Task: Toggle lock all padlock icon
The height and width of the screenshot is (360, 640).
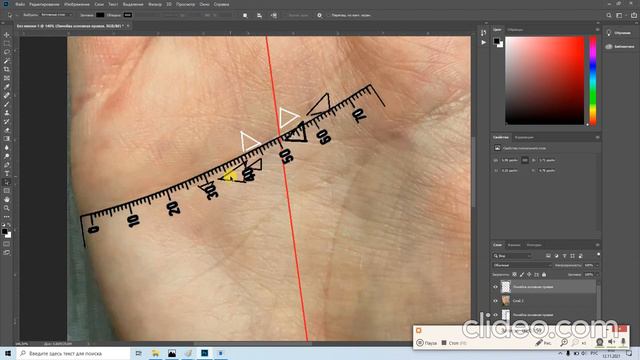Action: 544,275
